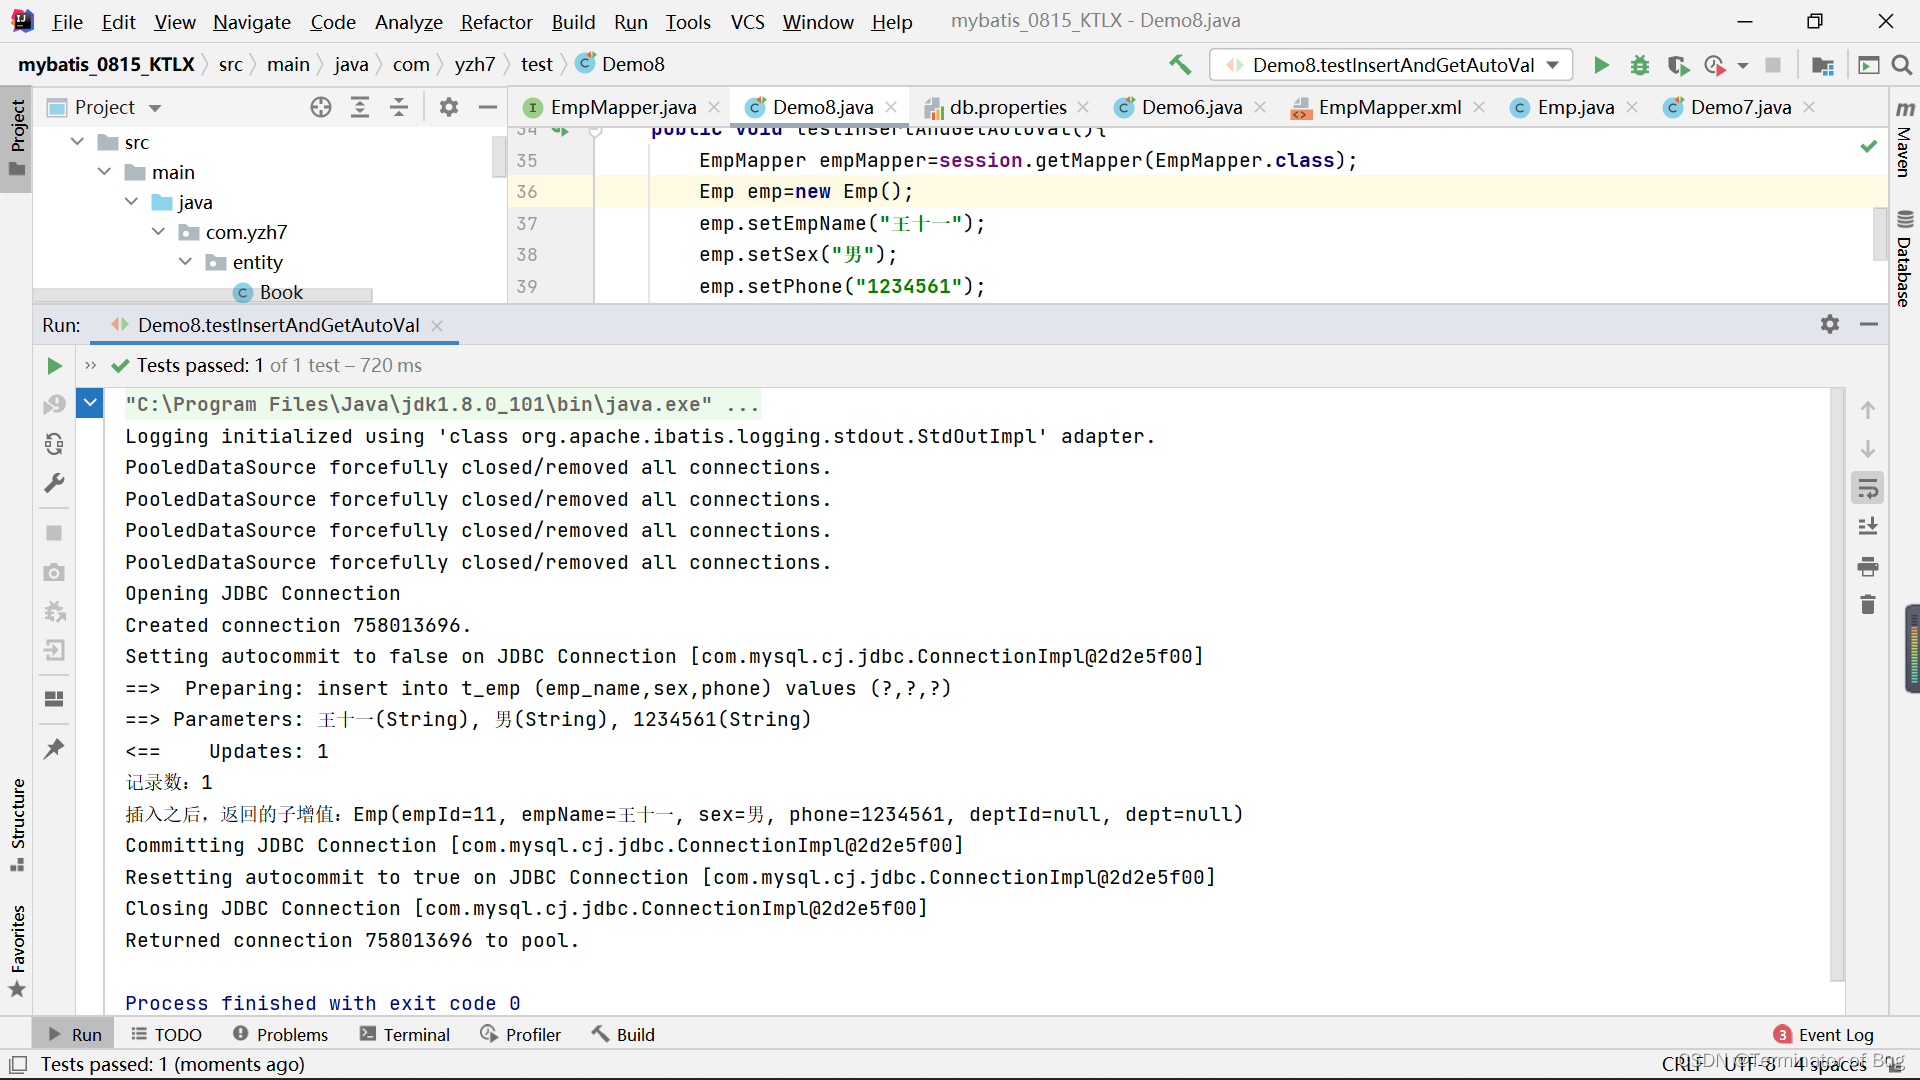Image resolution: width=1920 pixels, height=1080 pixels.
Task: Open the Maven side panel
Action: click(1904, 139)
